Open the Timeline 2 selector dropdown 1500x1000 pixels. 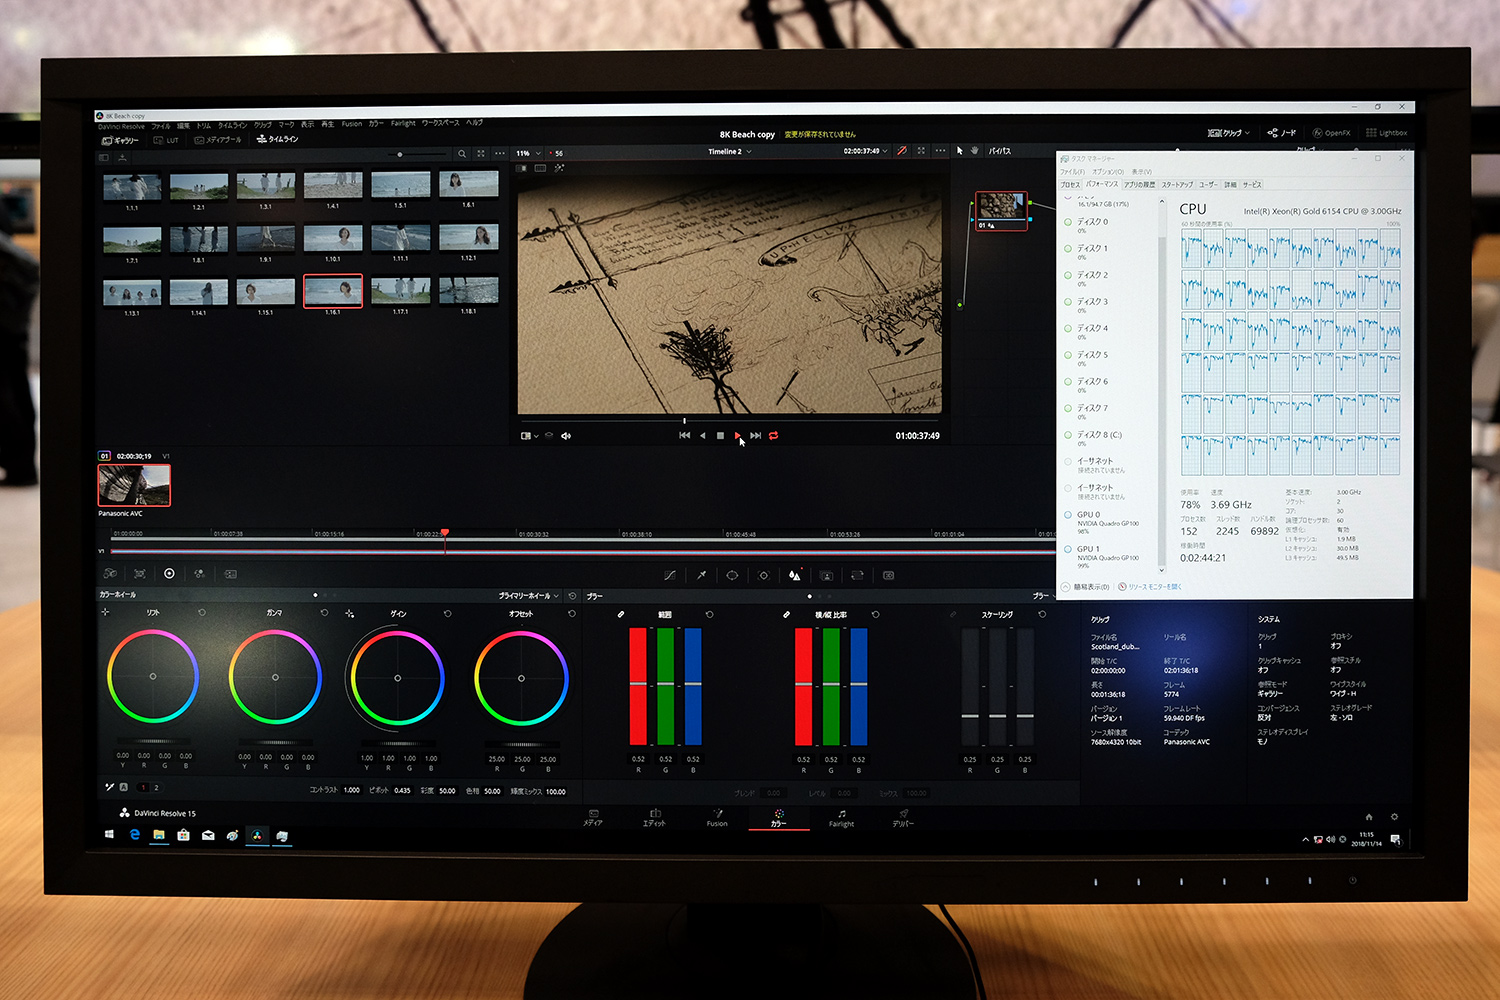click(730, 152)
